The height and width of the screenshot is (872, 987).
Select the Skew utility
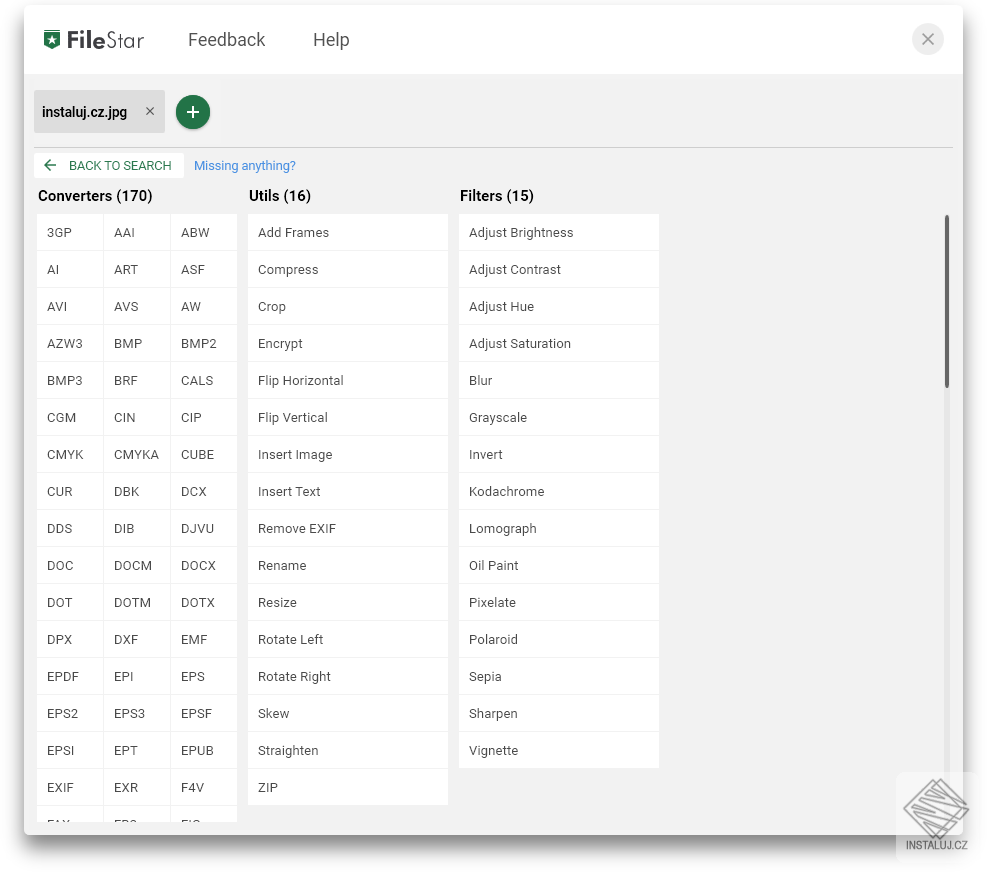tap(348, 713)
